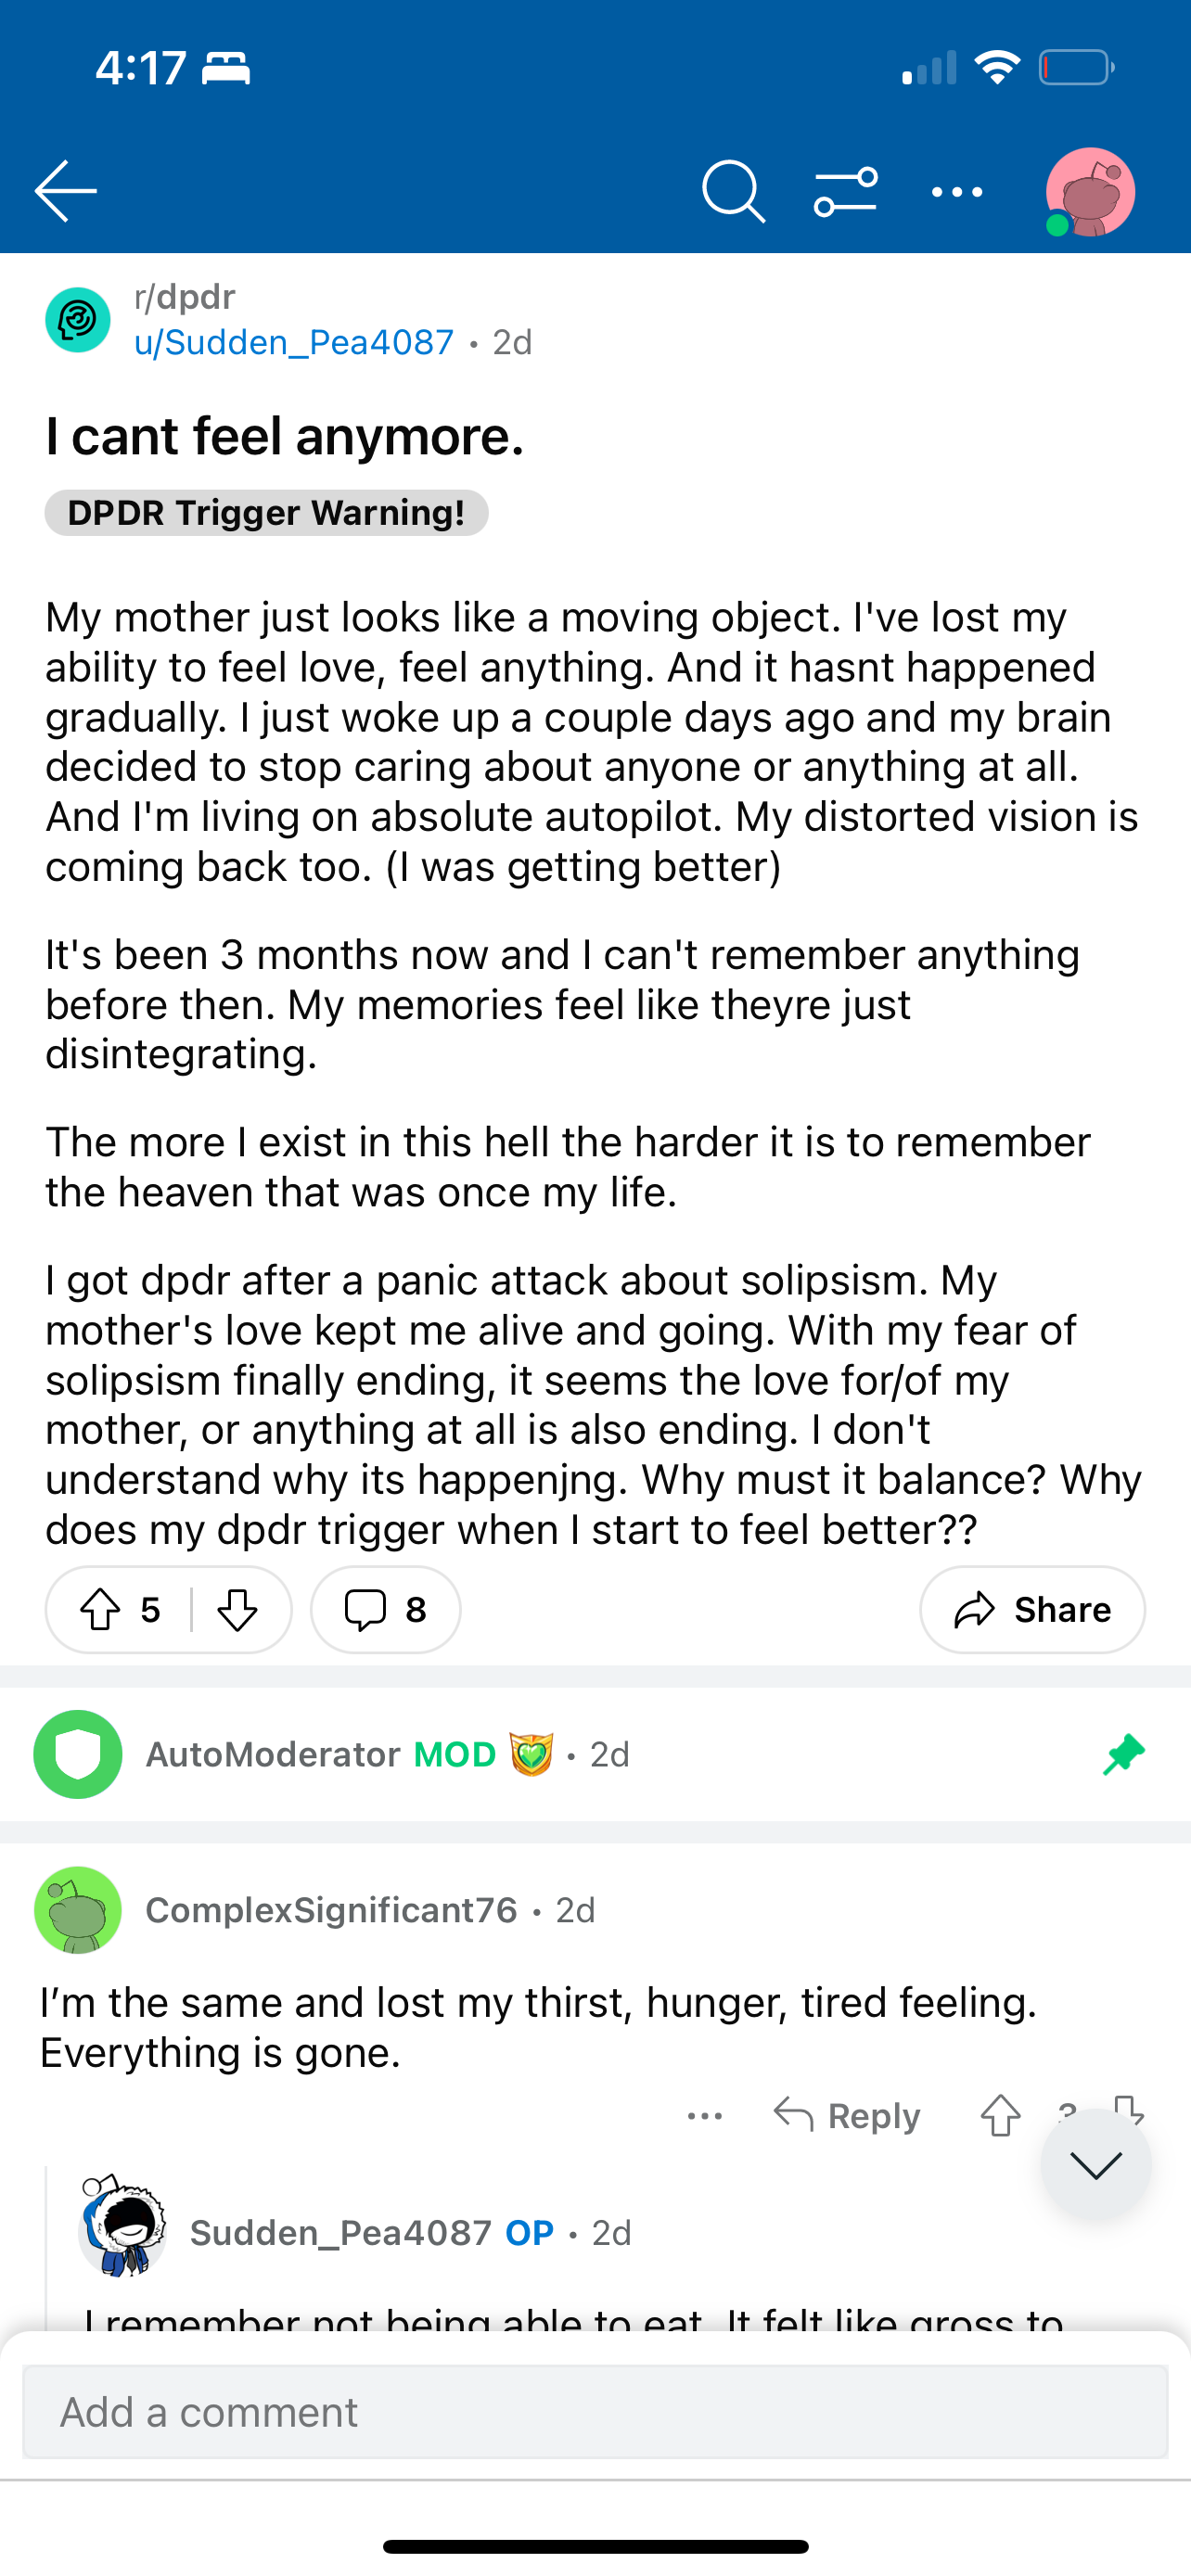
Task: Jump to next comment with chevron button
Action: tap(1096, 2165)
